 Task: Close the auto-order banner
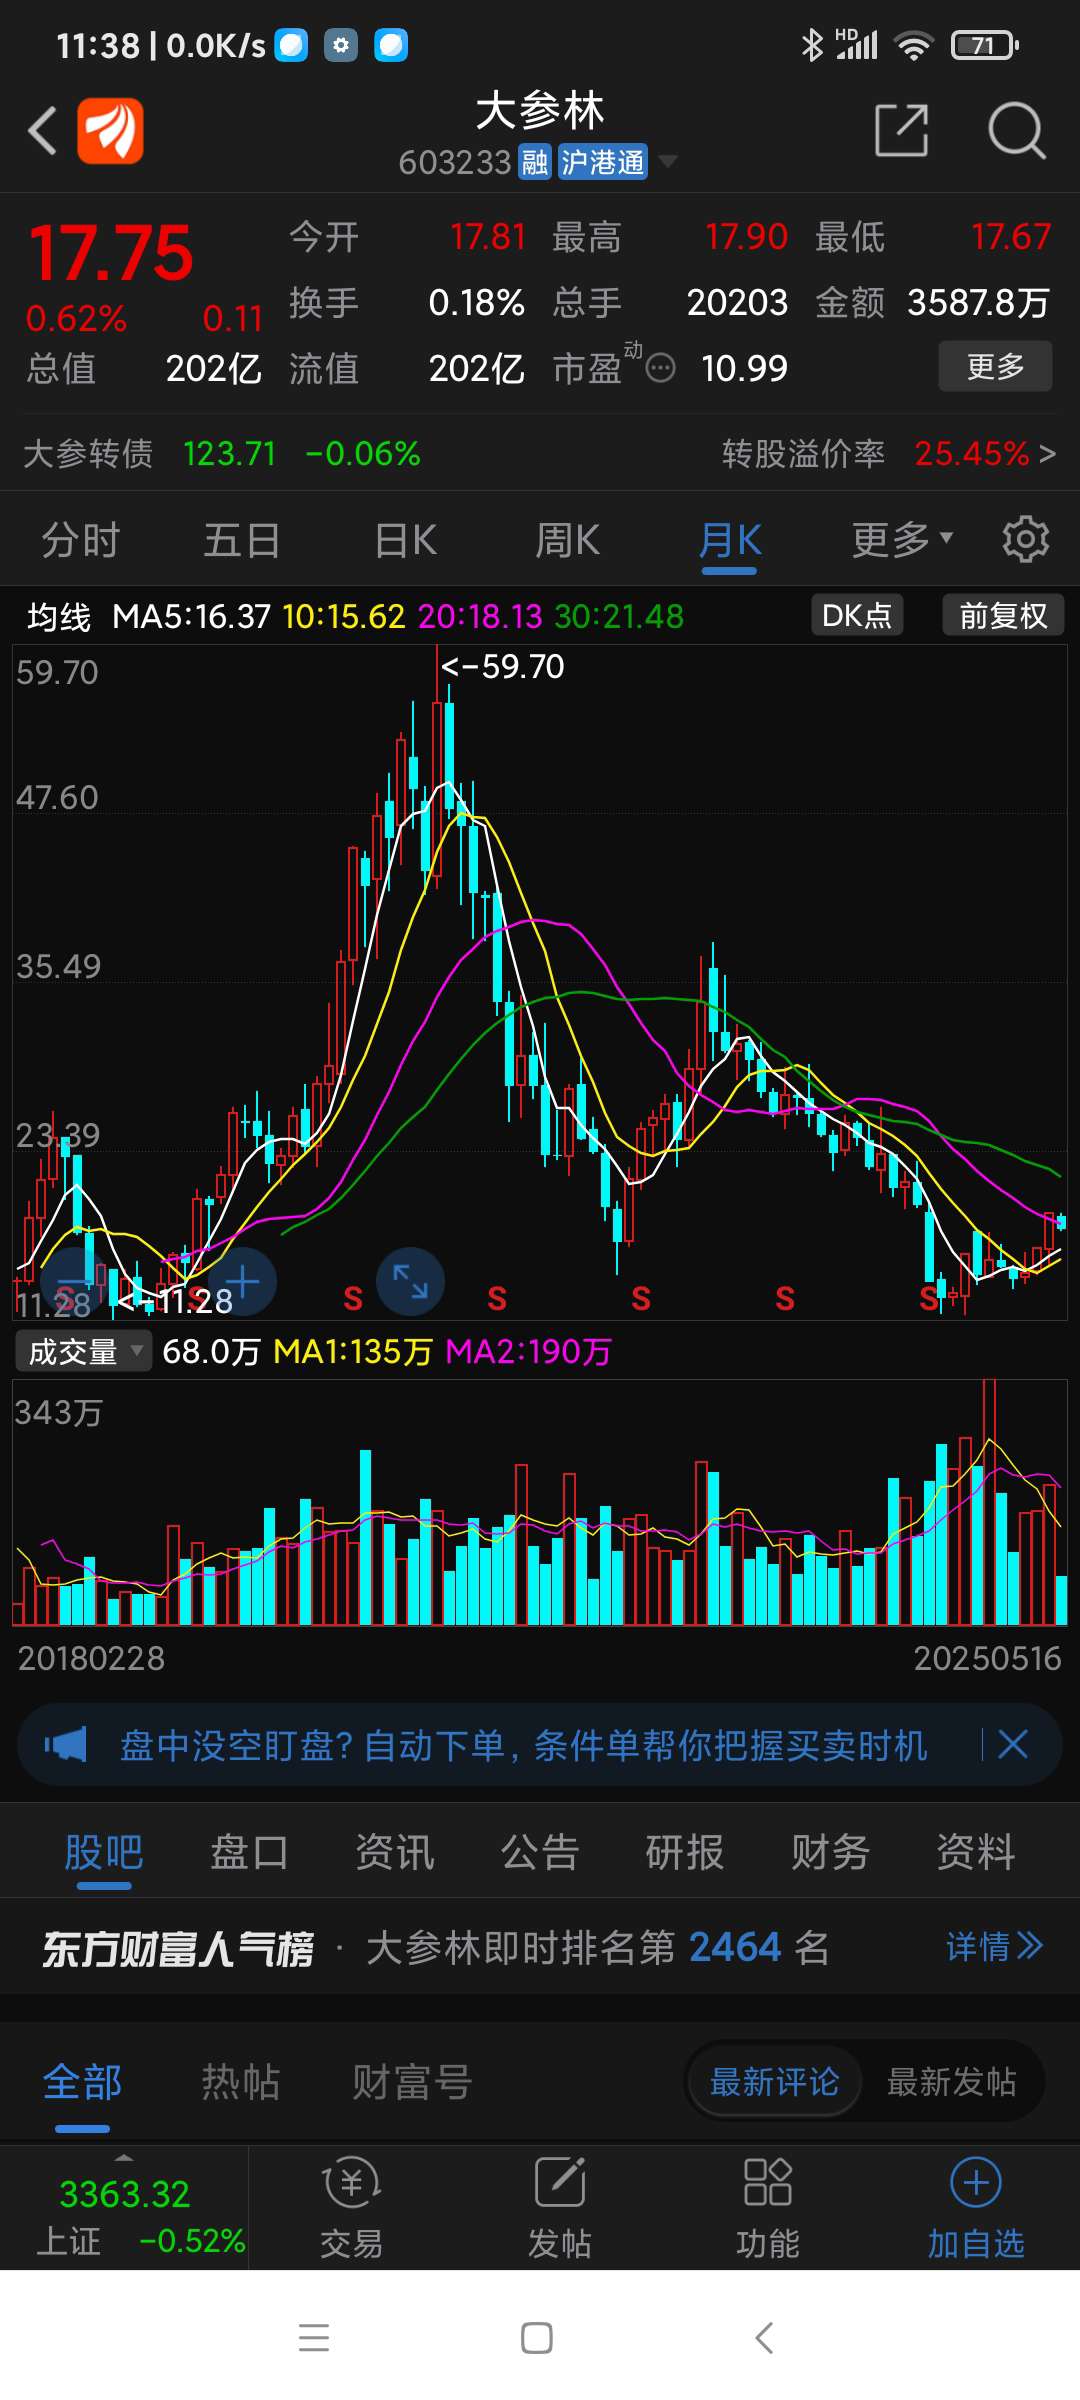coord(1013,1745)
